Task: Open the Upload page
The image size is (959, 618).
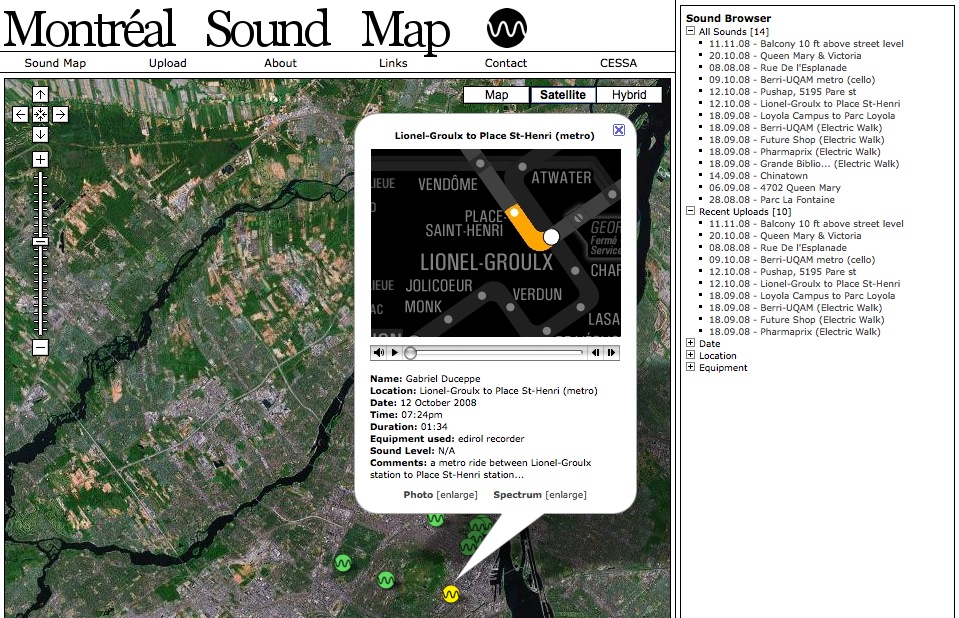Action: tap(167, 63)
